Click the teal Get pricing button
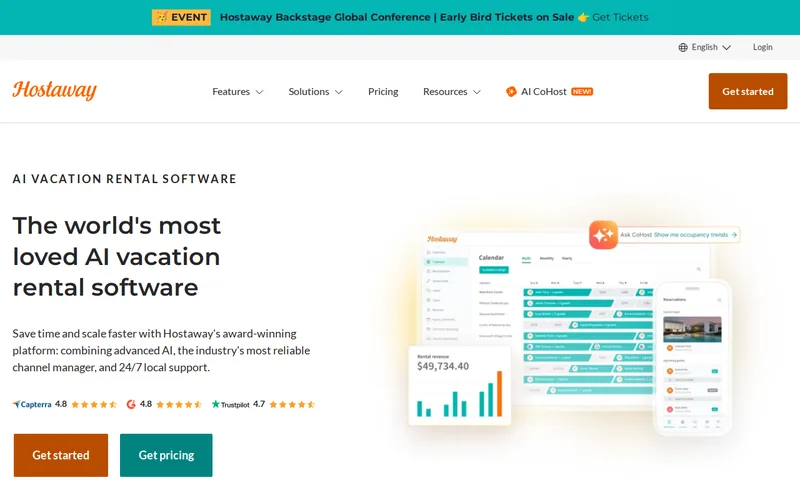800x500 pixels. [x=166, y=455]
